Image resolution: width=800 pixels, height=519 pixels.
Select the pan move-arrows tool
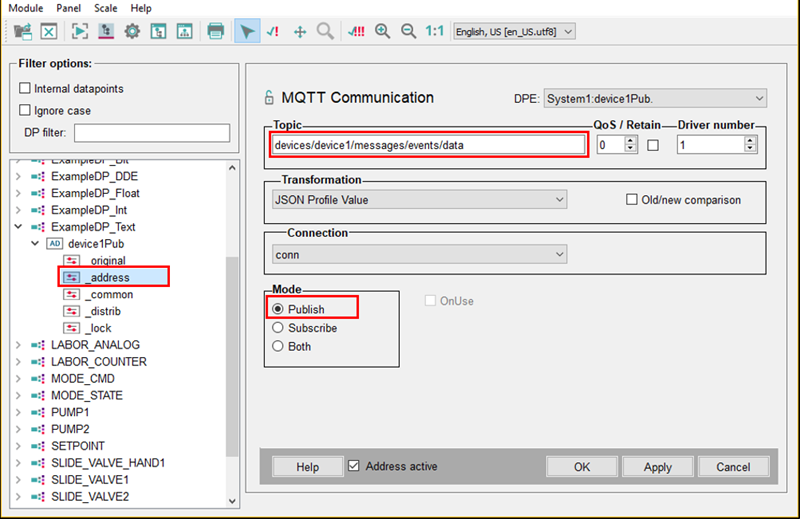click(x=300, y=32)
